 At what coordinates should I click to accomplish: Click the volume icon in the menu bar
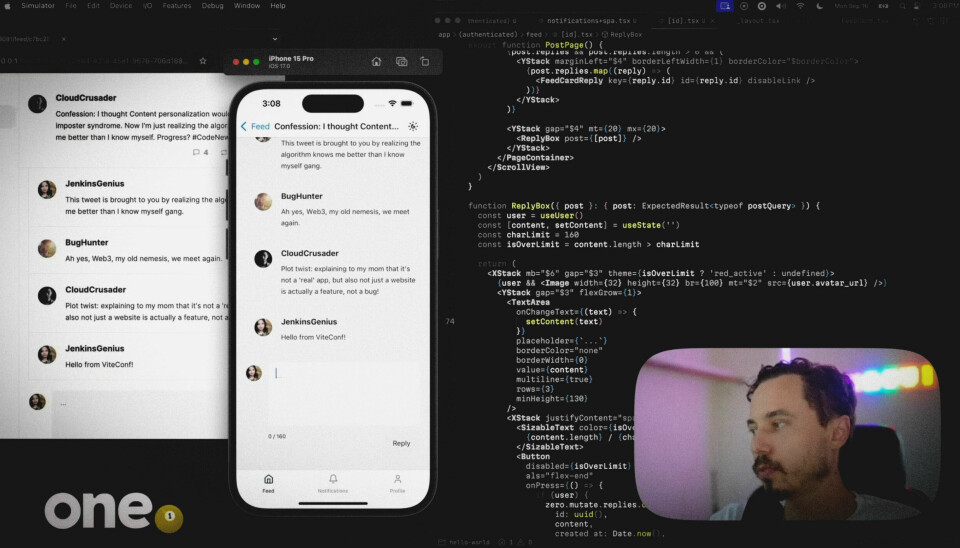[x=781, y=6]
